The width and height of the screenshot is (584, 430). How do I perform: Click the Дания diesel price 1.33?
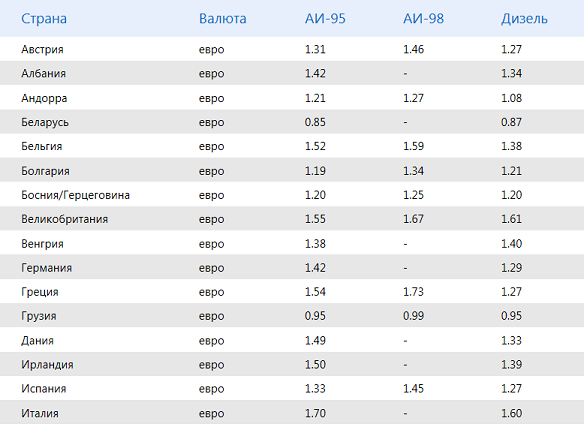click(x=511, y=340)
